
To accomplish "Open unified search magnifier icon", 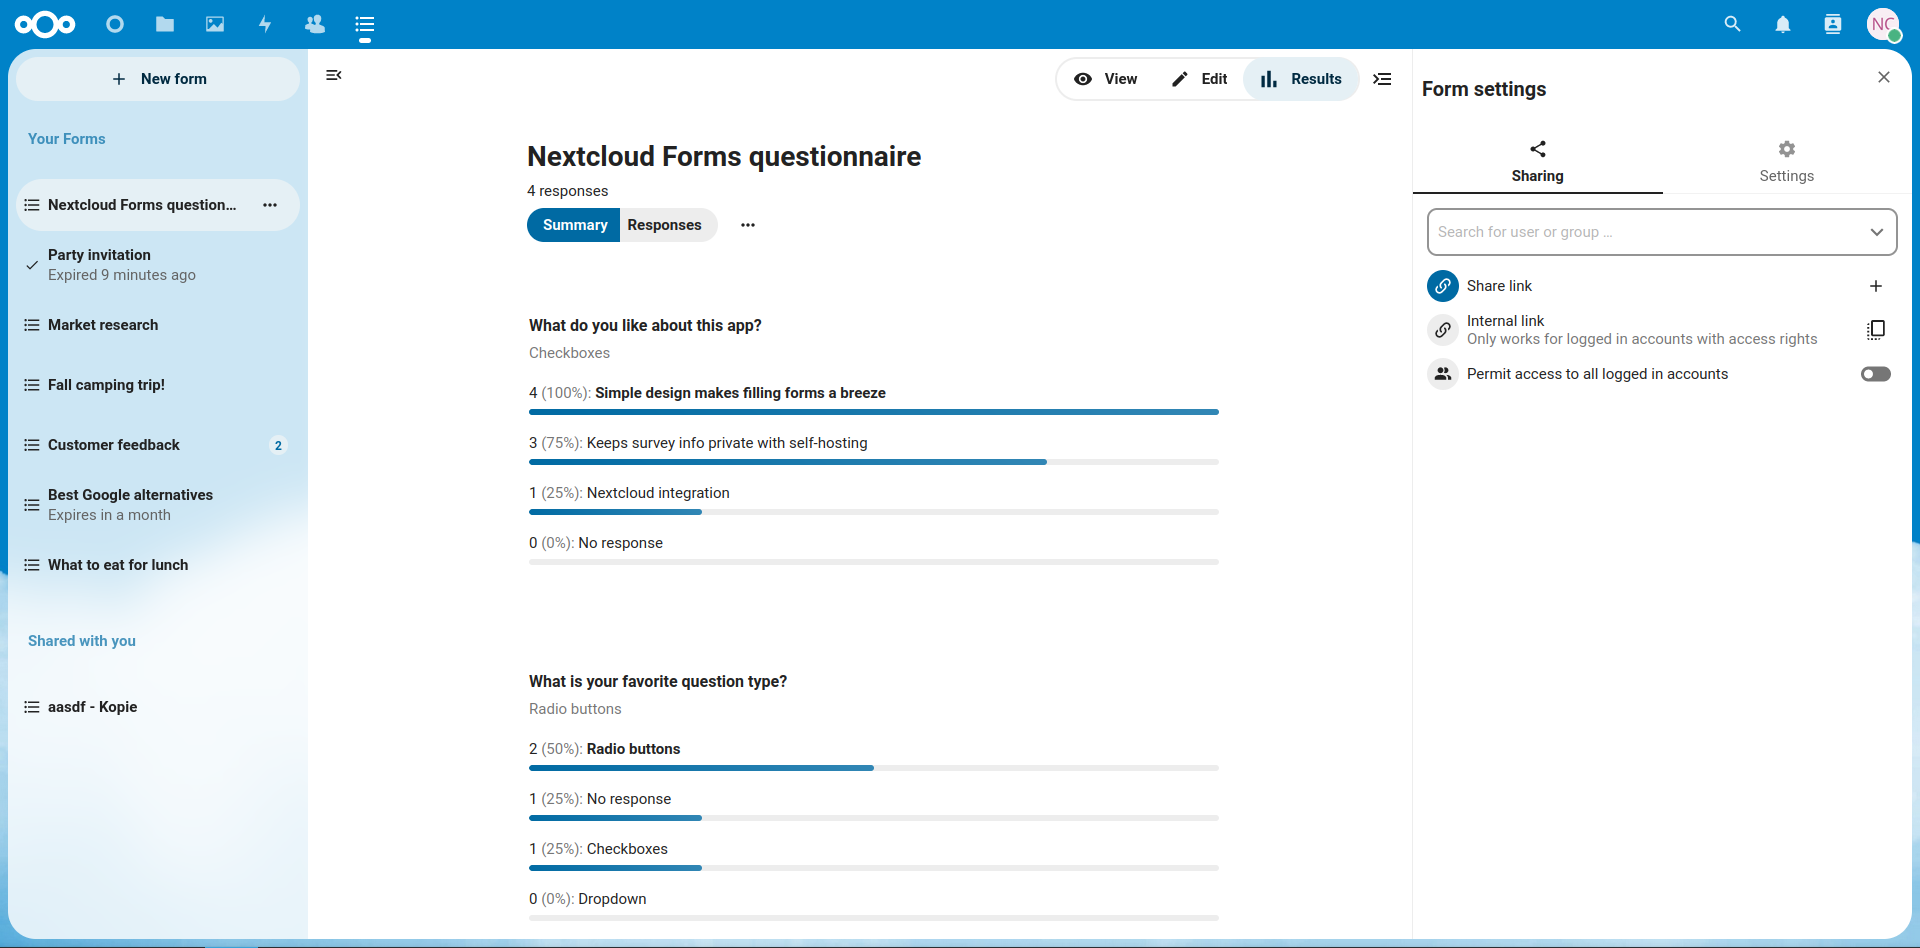I will pyautogui.click(x=1733, y=24).
